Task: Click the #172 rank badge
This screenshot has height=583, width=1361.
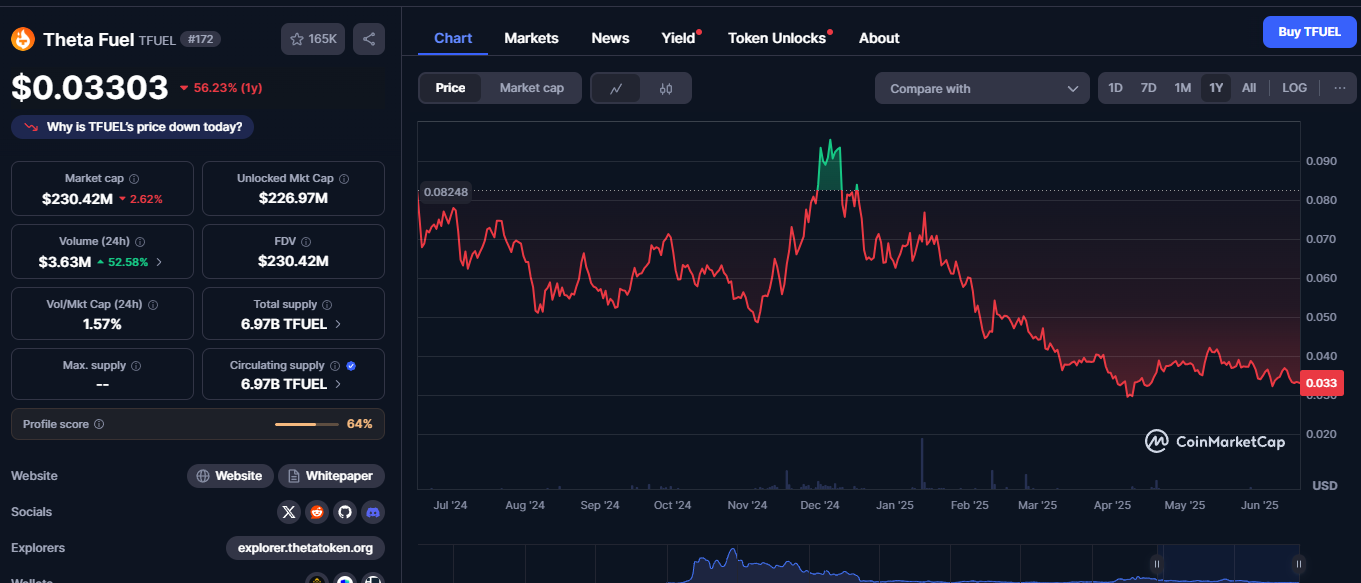Action: [x=201, y=39]
